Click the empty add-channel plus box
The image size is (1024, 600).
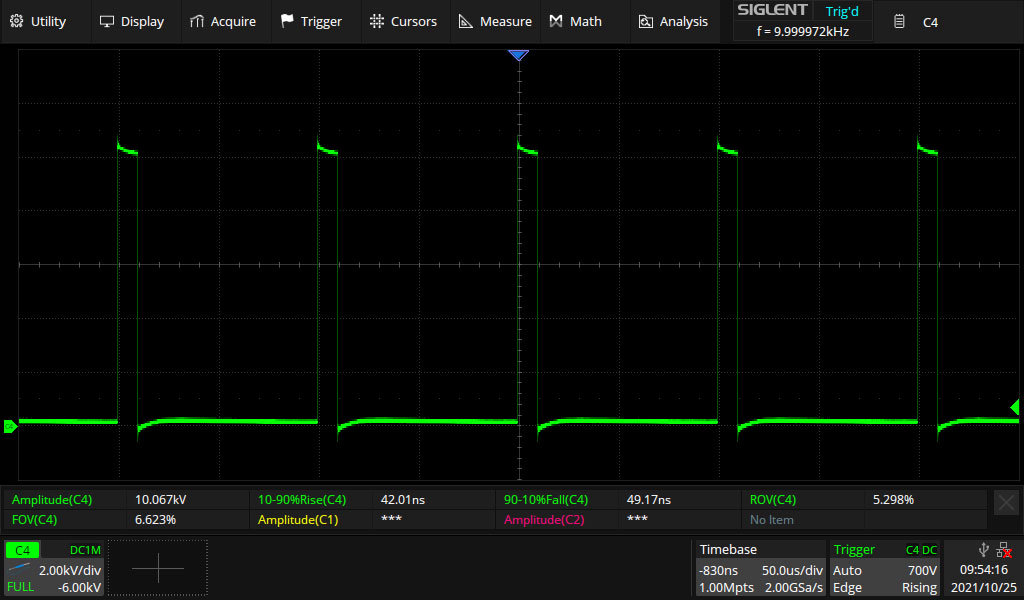(x=158, y=567)
